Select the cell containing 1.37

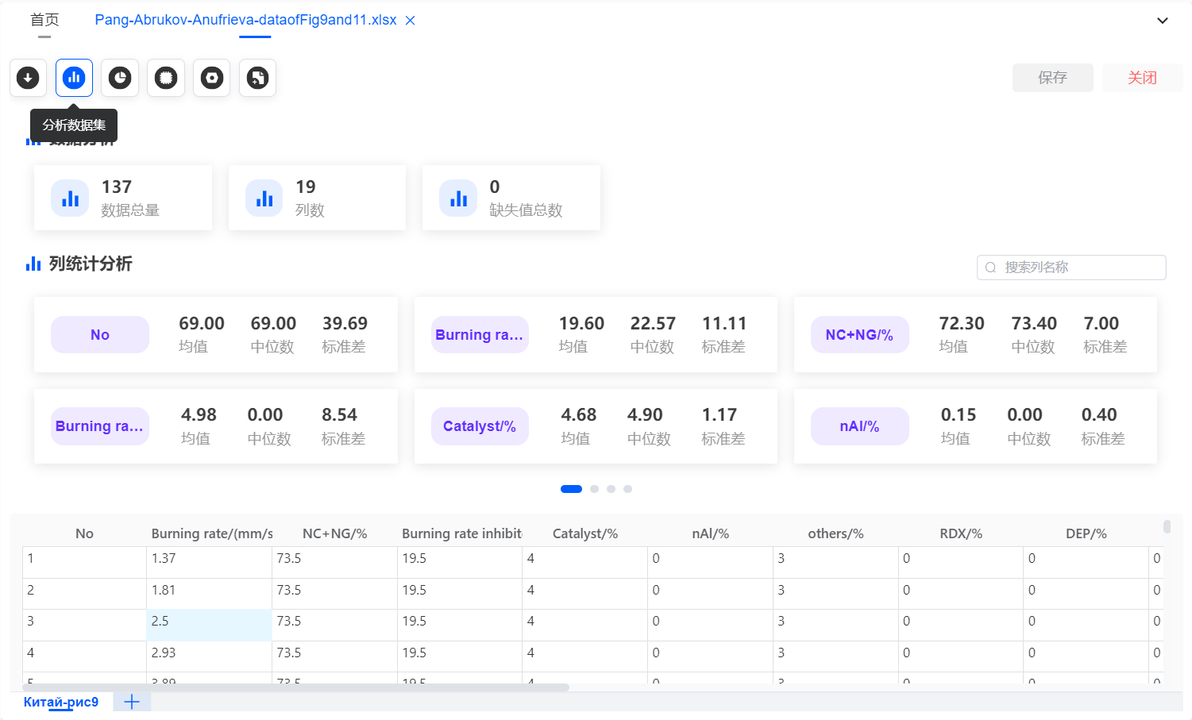click(x=209, y=563)
